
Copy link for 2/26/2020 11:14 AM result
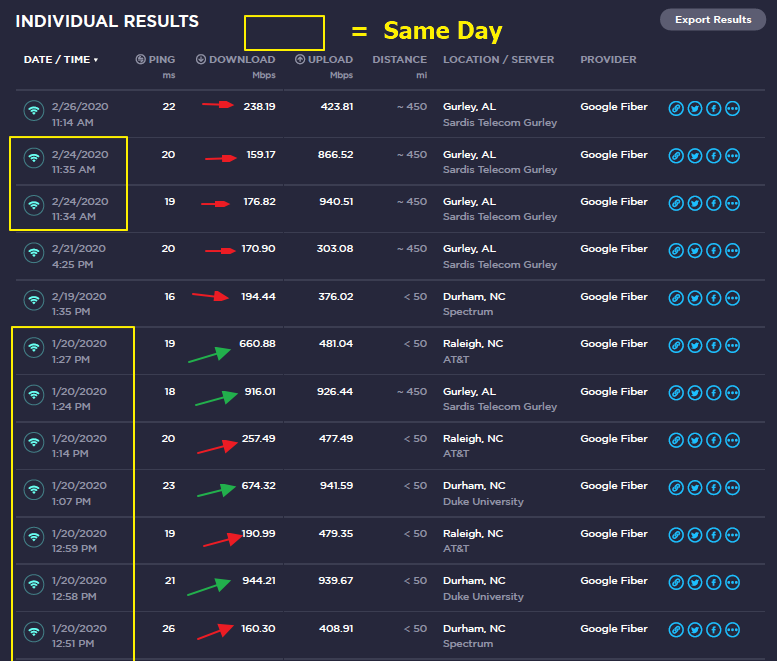pos(676,108)
